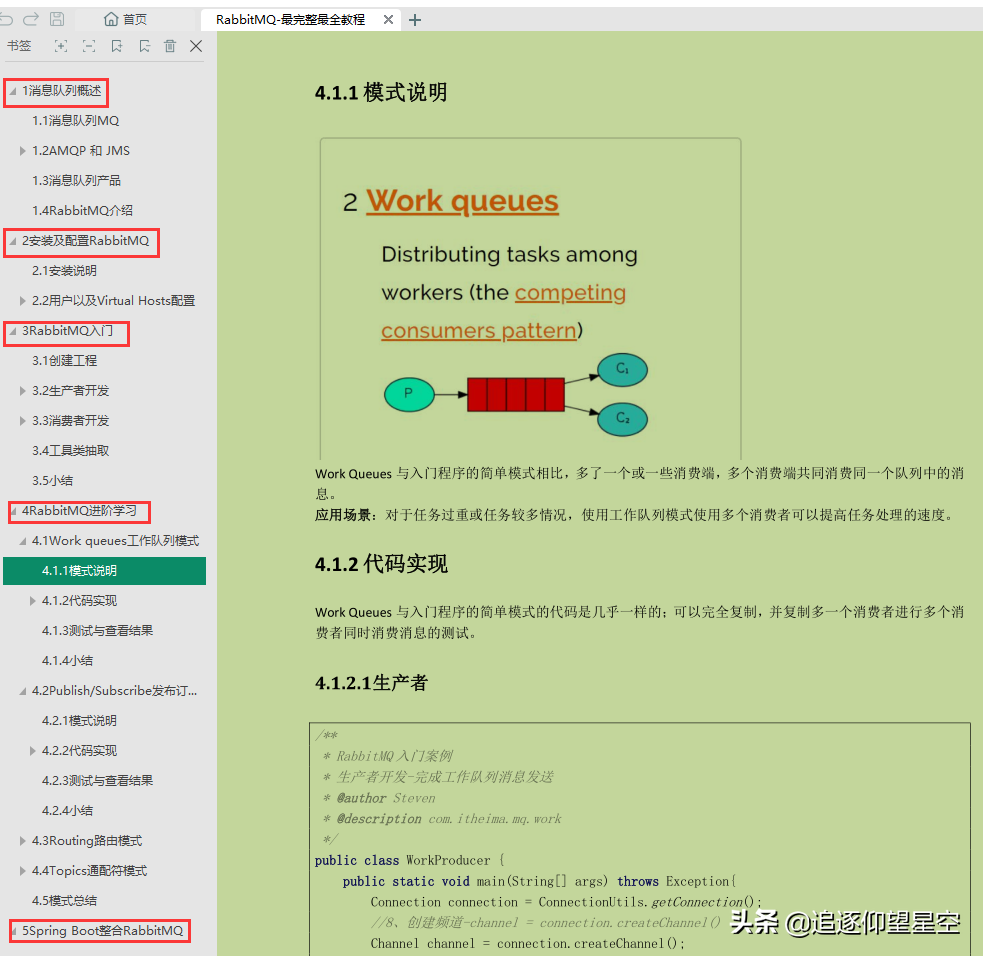The image size is (983, 958).
Task: Click the Work queues link
Action: pyautogui.click(x=462, y=201)
